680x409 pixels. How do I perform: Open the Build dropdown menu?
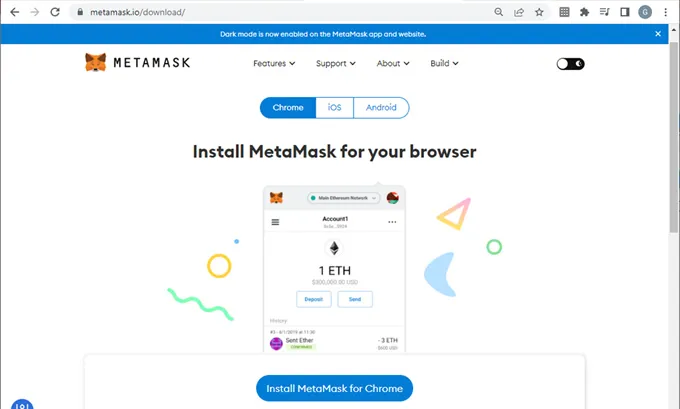444,63
